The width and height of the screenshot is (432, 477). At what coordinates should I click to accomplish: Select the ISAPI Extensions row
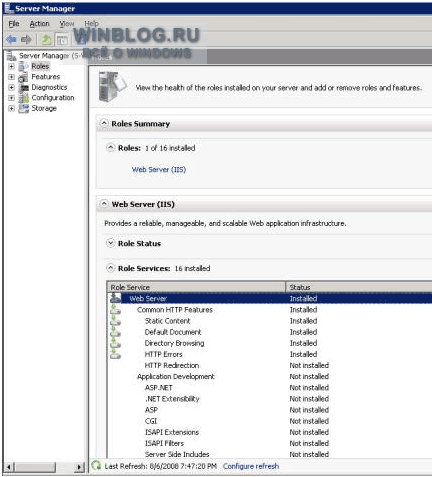tap(270, 432)
